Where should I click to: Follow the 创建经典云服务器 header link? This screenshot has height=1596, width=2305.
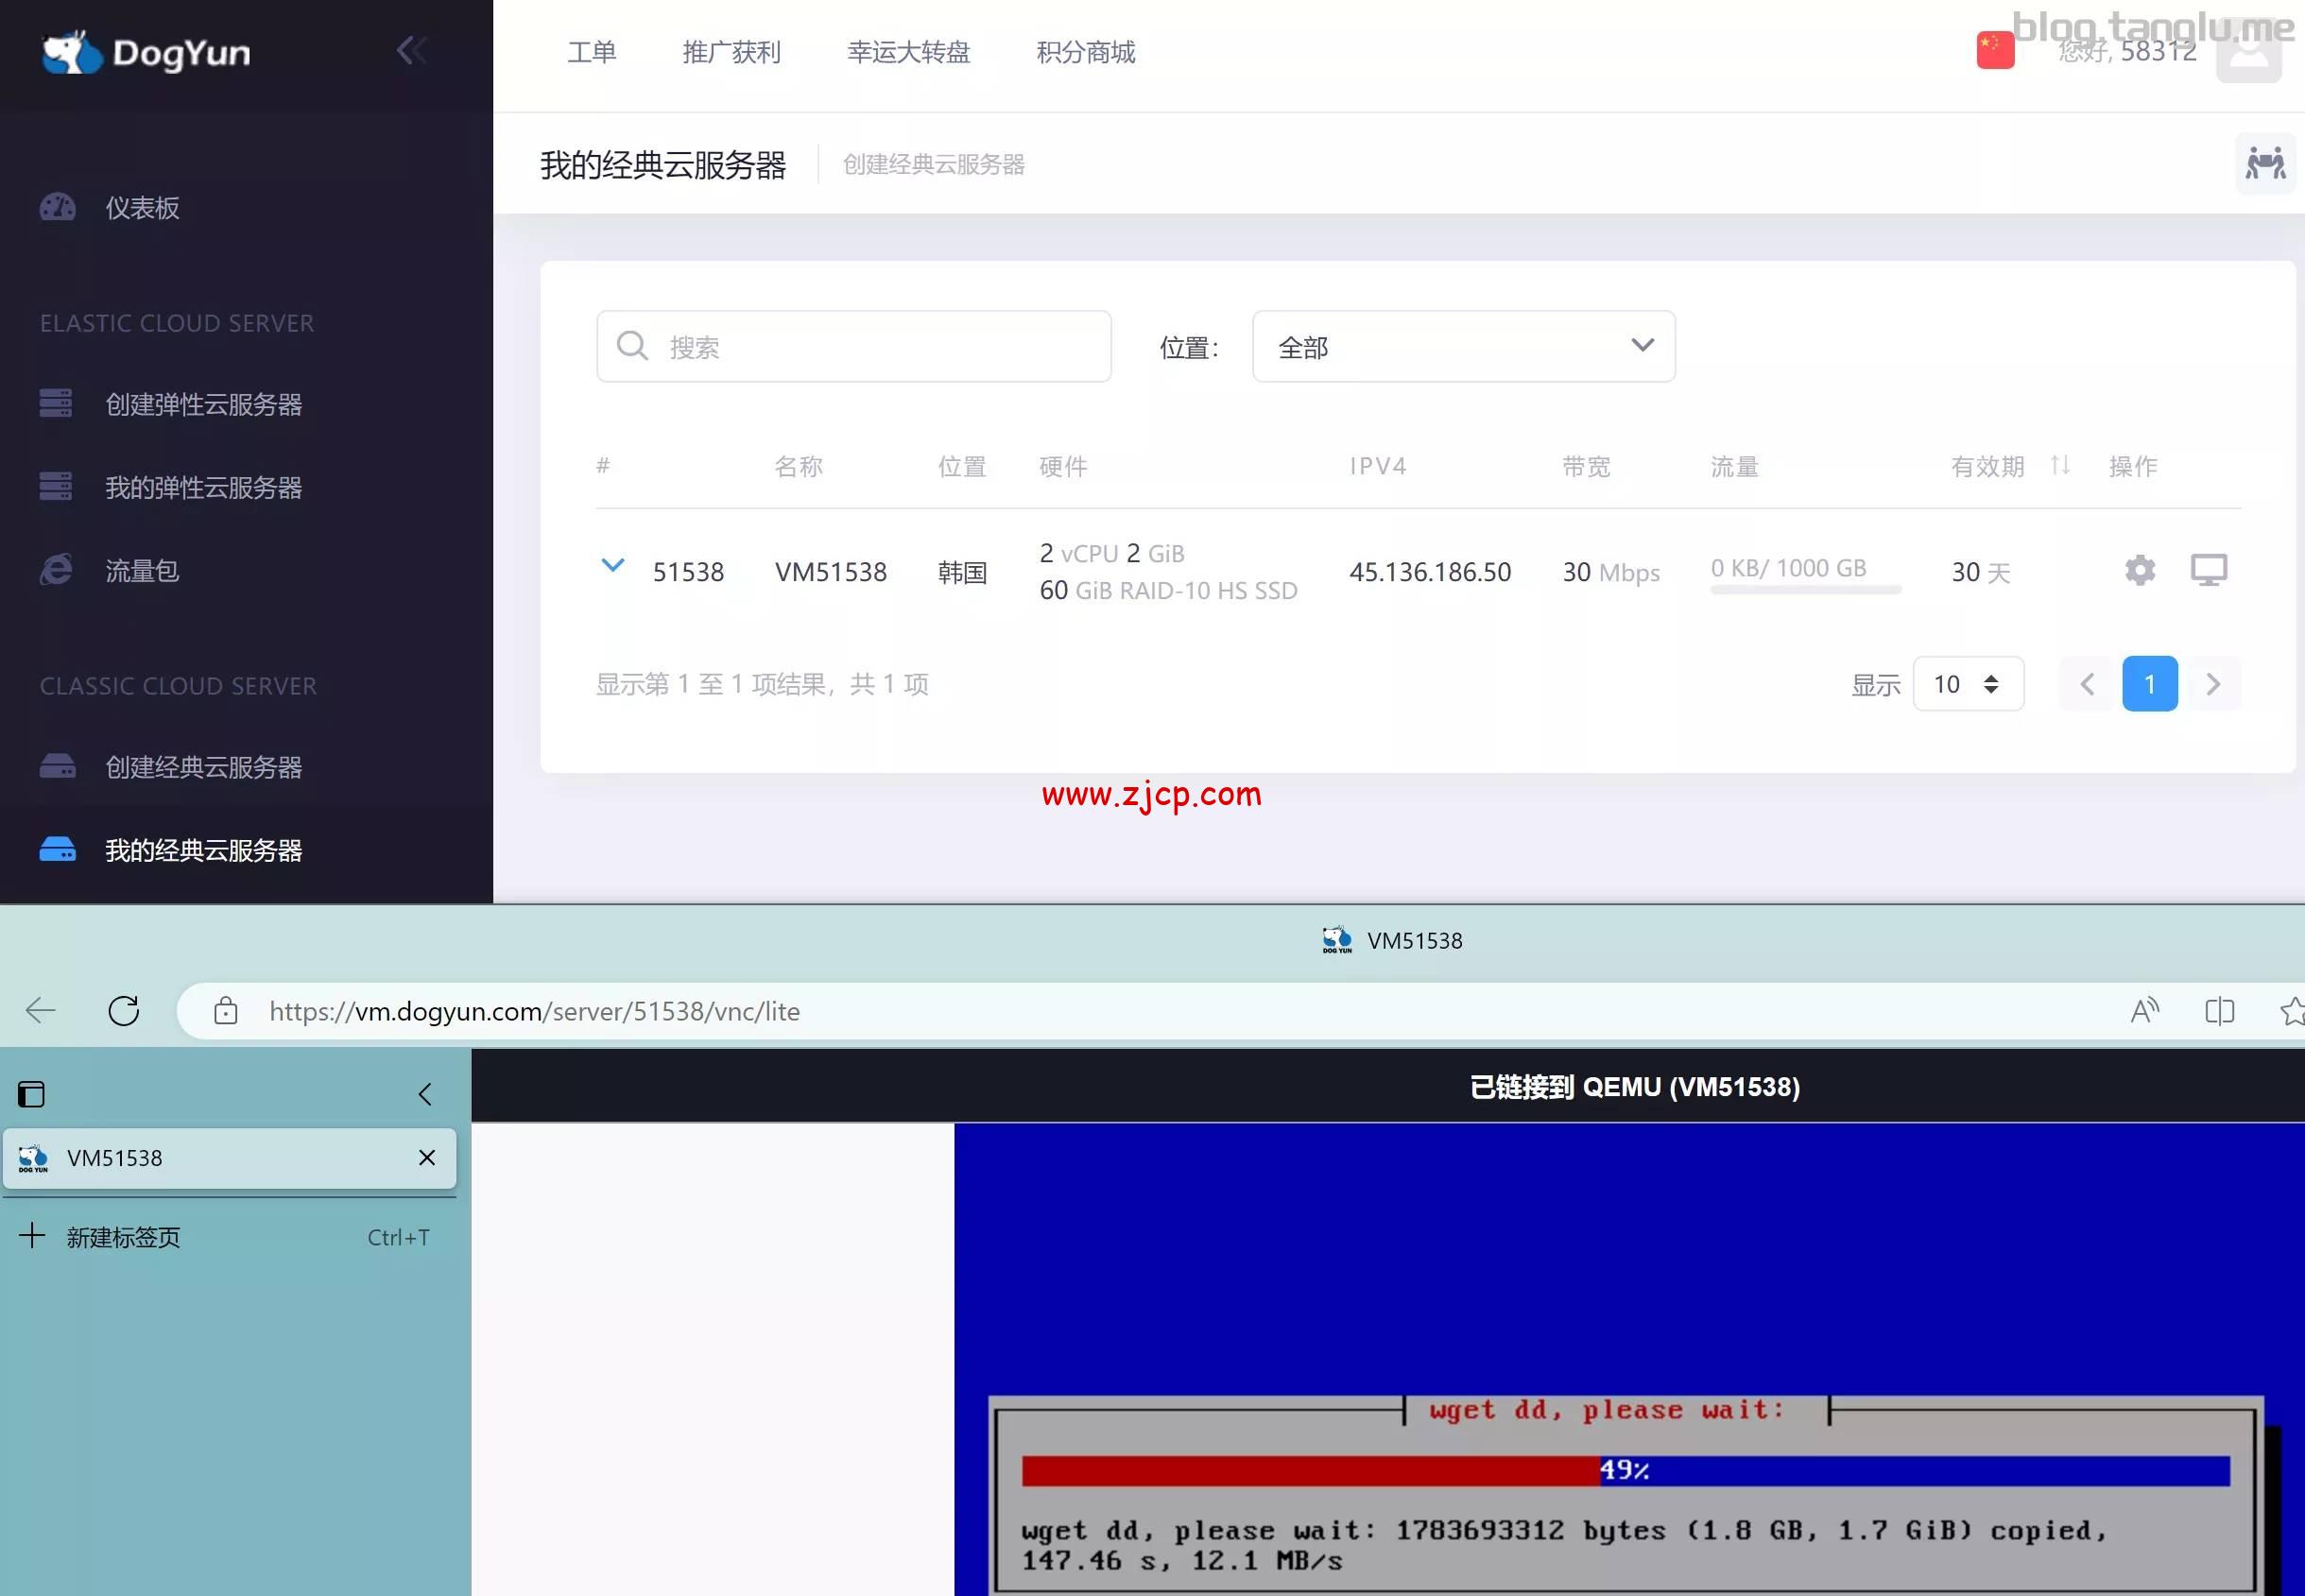[x=934, y=164]
